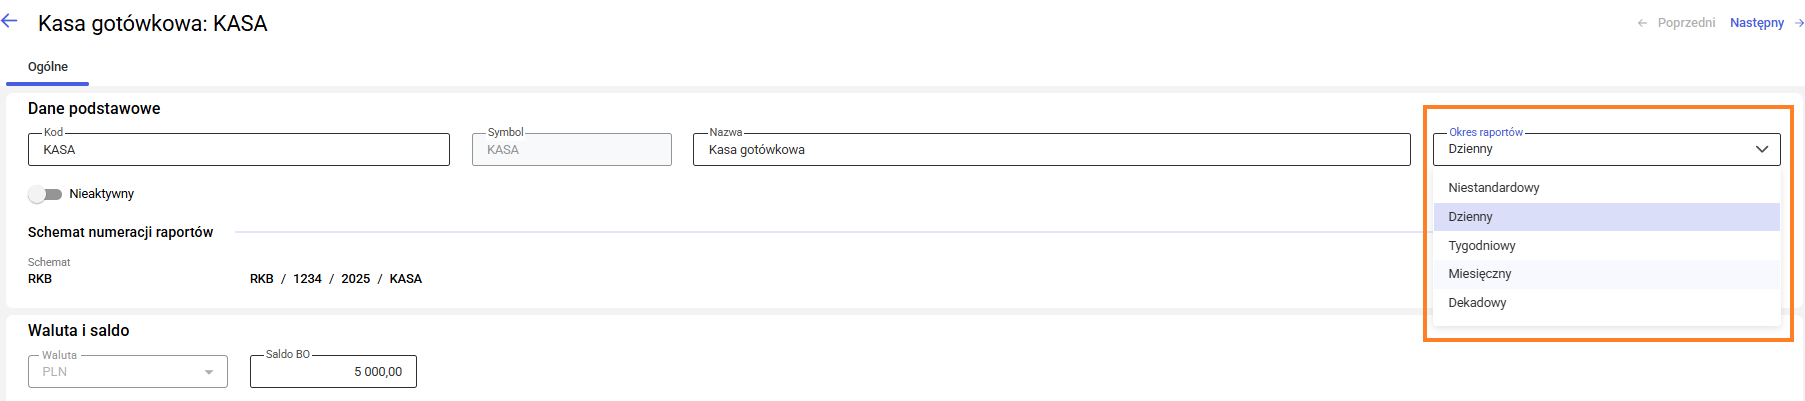Open the Waluta PLN dropdown
Screen dimensions: 1805x401
click(x=208, y=372)
